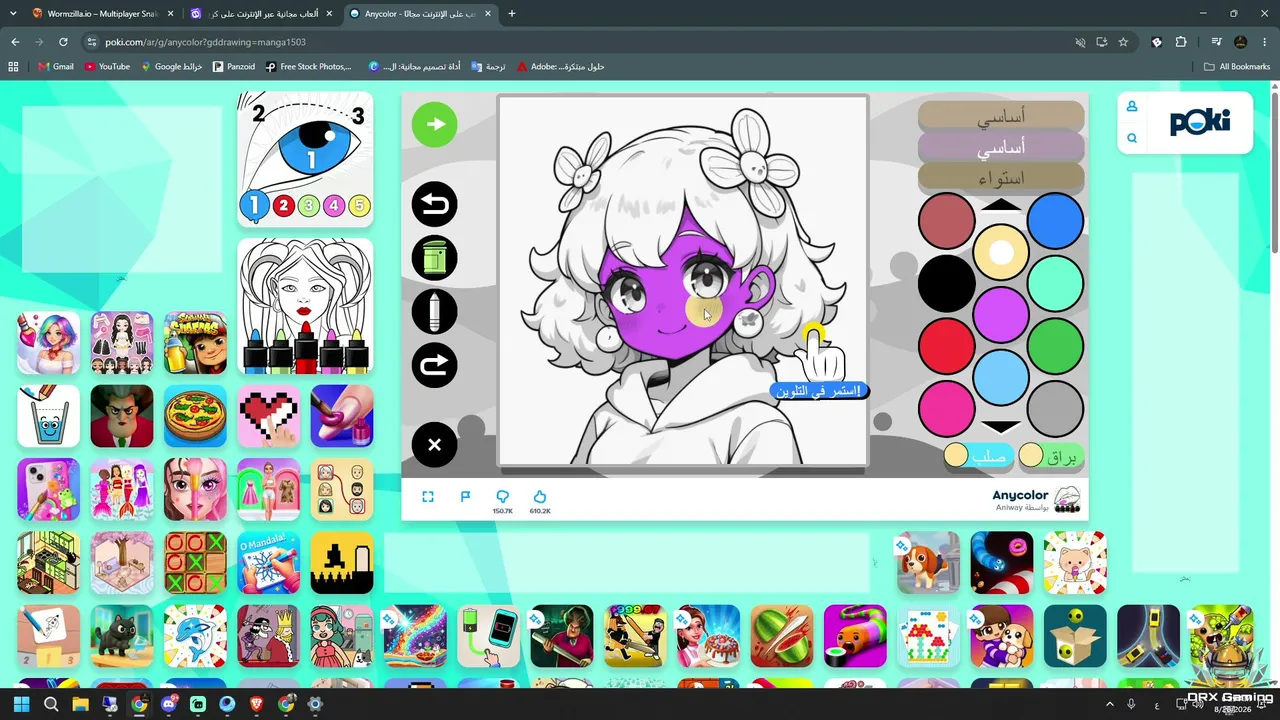The image size is (1280, 720).
Task: Choose the purple أساسي palette button
Action: click(1001, 148)
